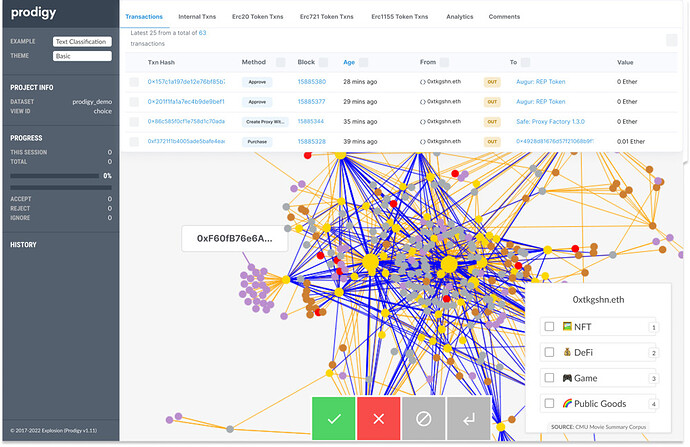The width and height of the screenshot is (690, 447).
Task: Open transaction hash 0x201f1fa1a7ec4b9de9bef1
Action: coord(186,102)
